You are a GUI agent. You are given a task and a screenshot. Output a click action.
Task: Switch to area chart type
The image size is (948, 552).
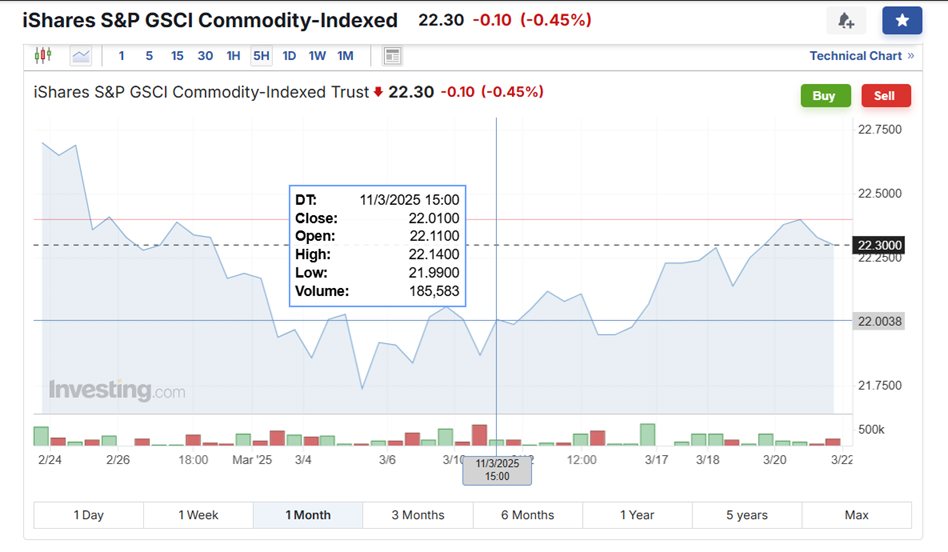80,56
